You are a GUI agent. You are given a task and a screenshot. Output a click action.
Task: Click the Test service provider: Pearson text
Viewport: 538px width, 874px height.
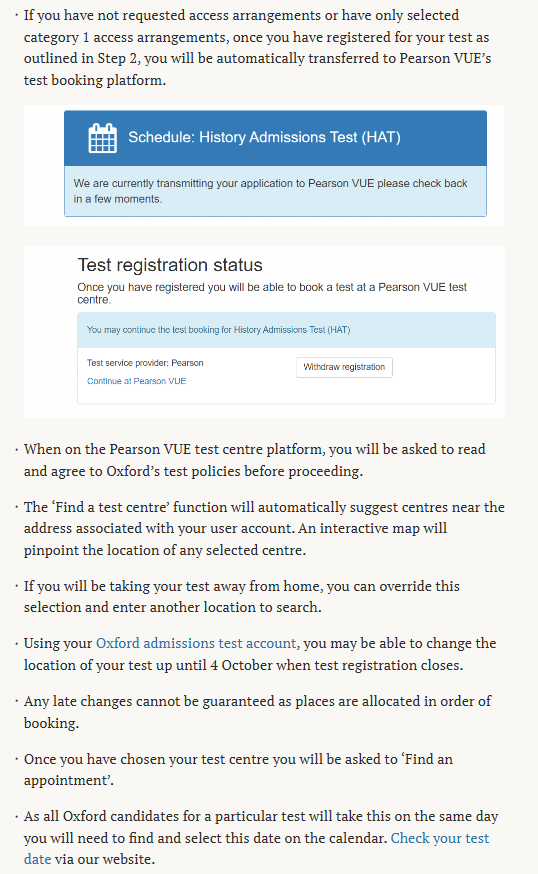(145, 363)
